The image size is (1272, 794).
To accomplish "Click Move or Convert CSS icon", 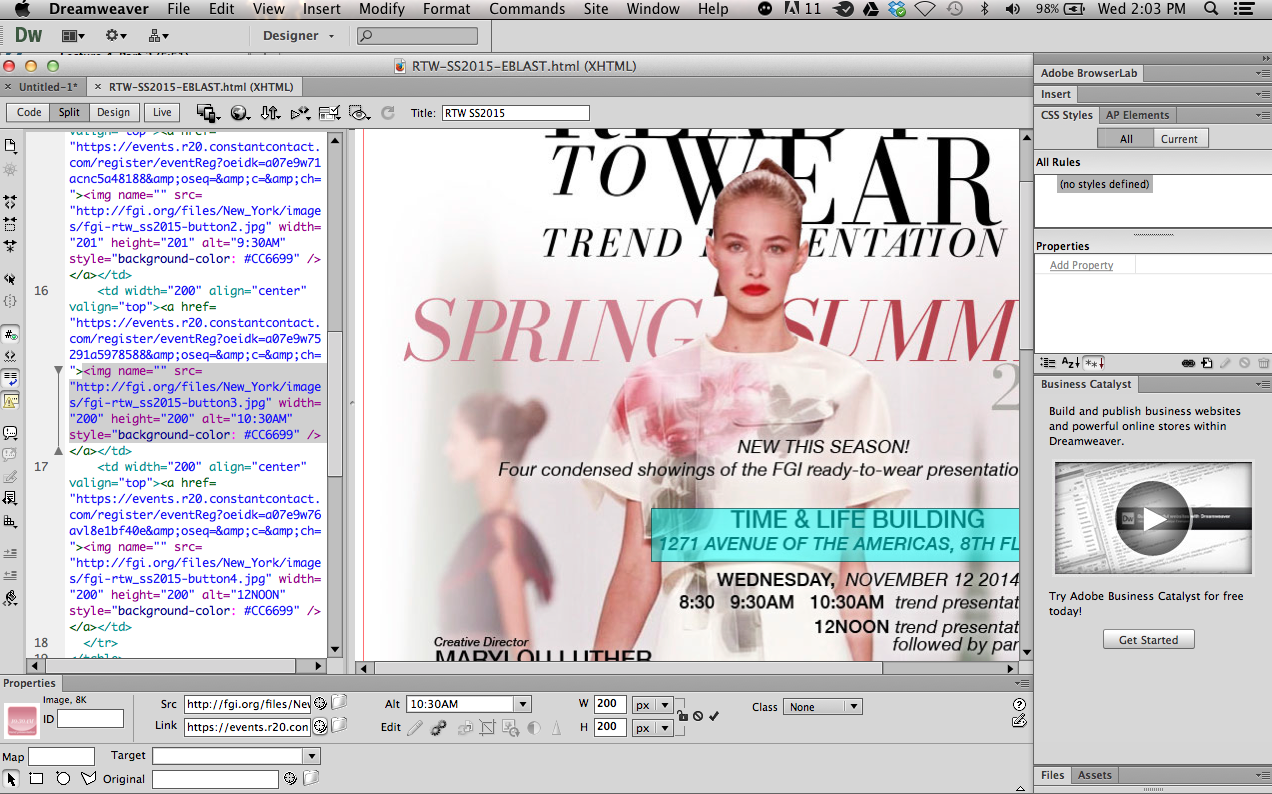I will point(11,521).
